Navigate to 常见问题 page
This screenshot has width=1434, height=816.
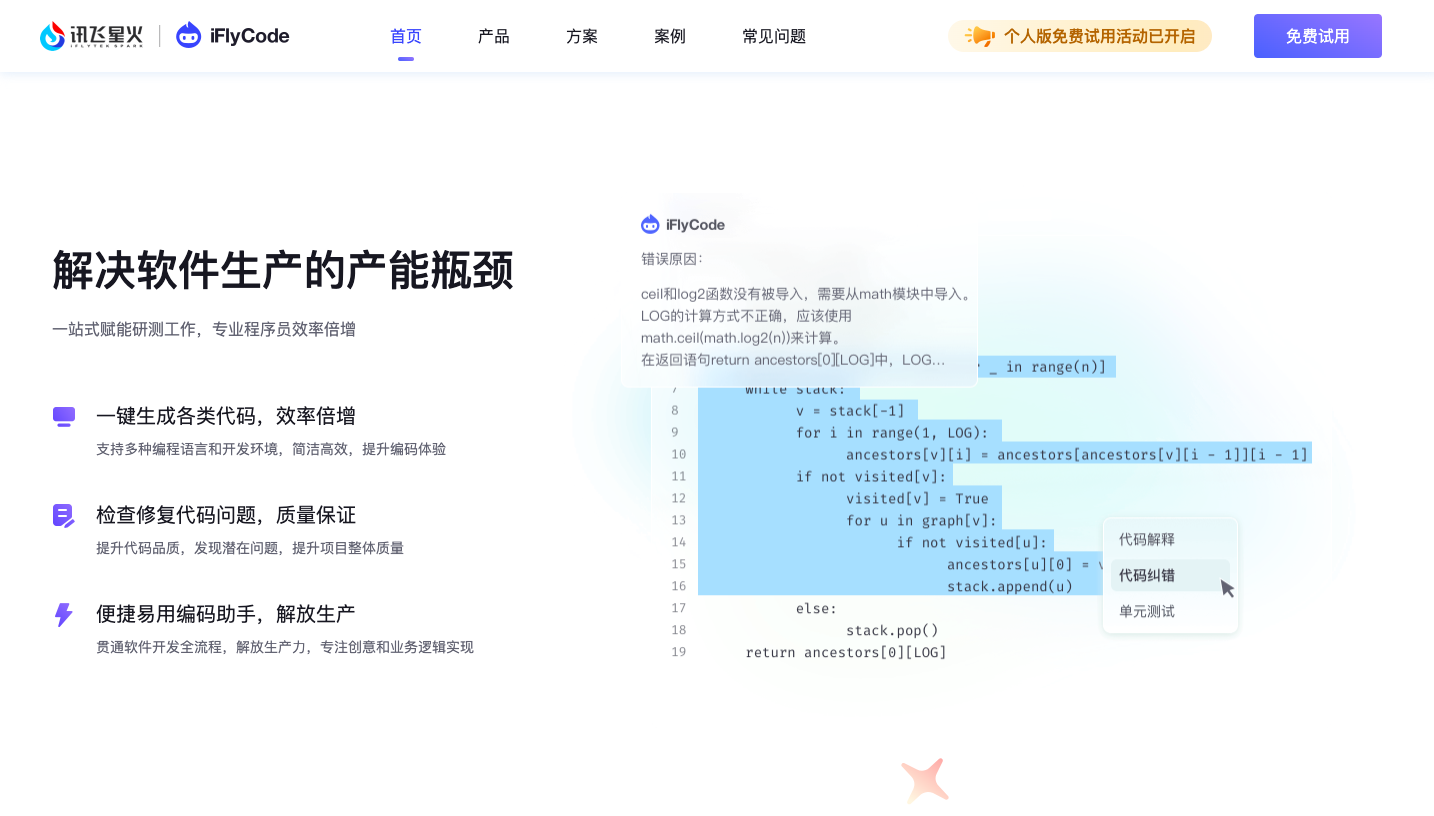tap(773, 36)
